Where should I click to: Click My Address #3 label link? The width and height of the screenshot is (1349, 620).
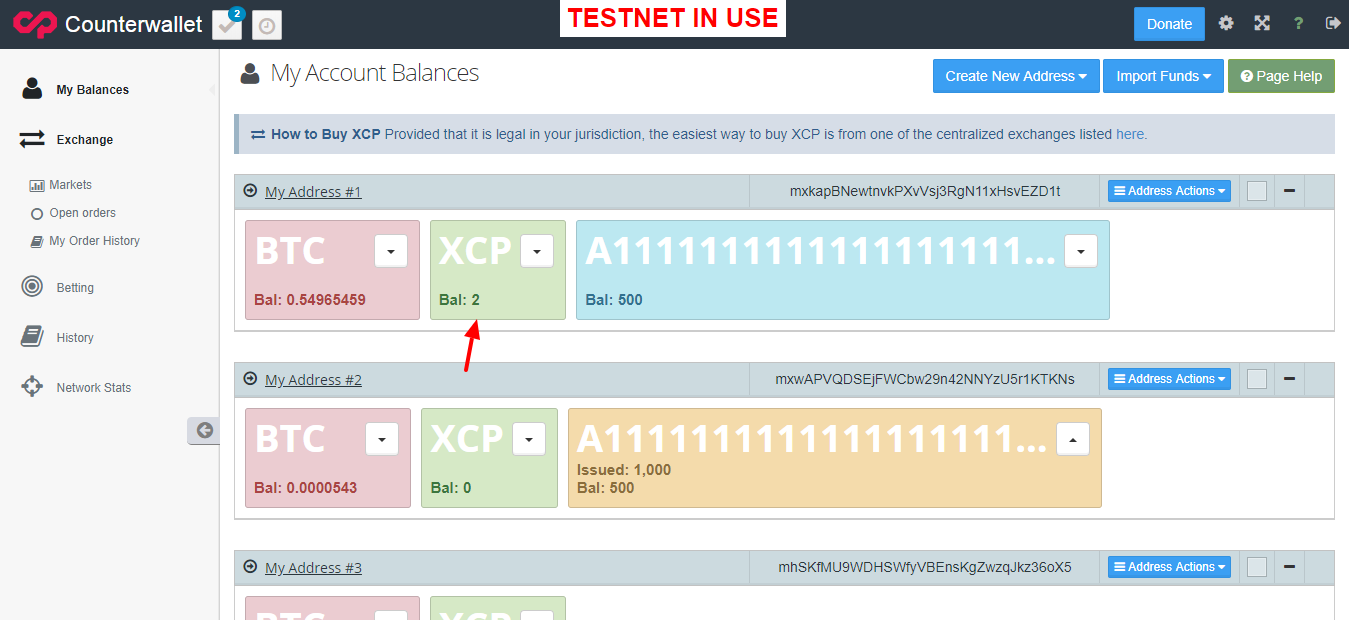(x=313, y=568)
